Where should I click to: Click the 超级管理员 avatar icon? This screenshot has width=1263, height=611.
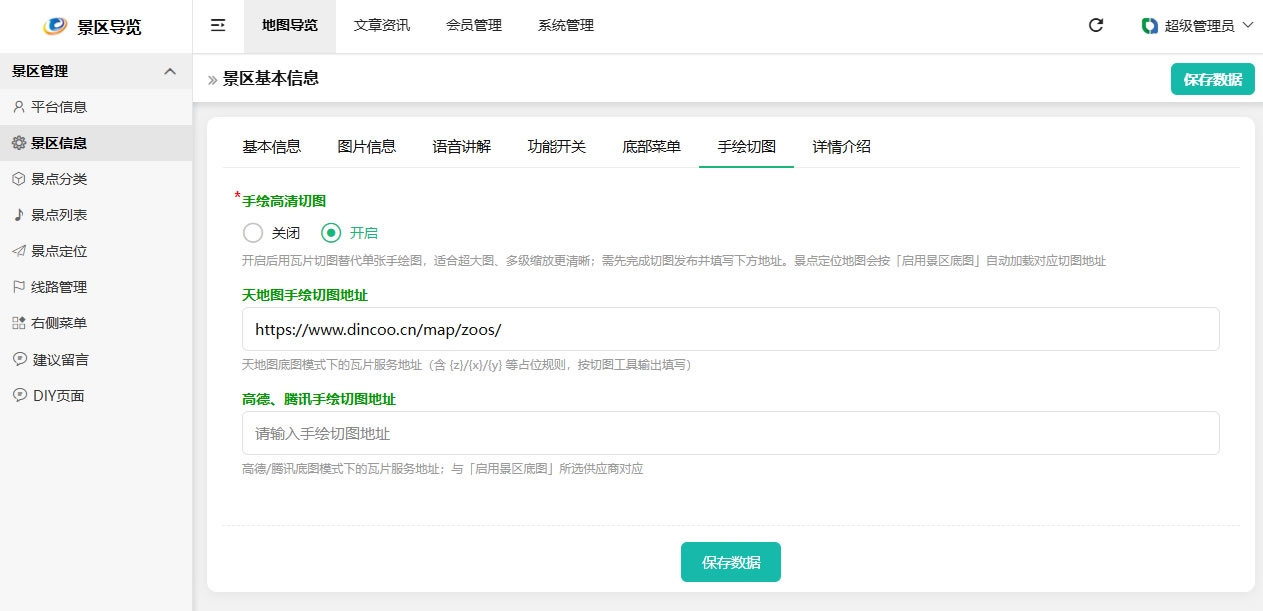1150,26
